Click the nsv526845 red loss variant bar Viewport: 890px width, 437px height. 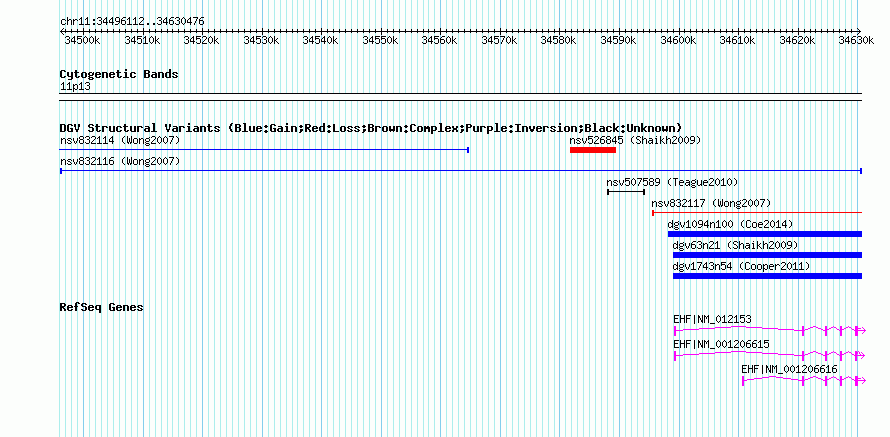(x=593, y=150)
